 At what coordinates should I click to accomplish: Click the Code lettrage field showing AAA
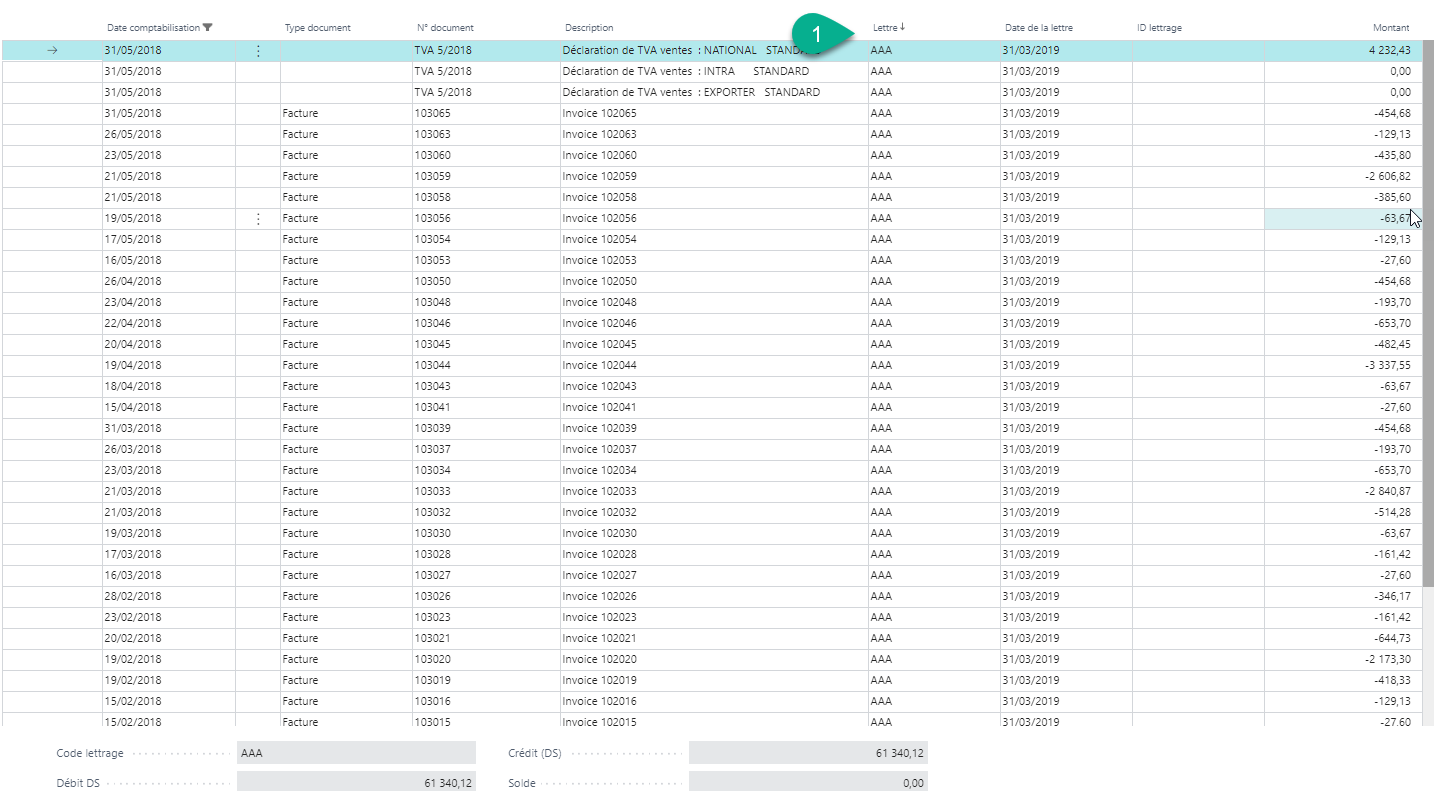[356, 753]
